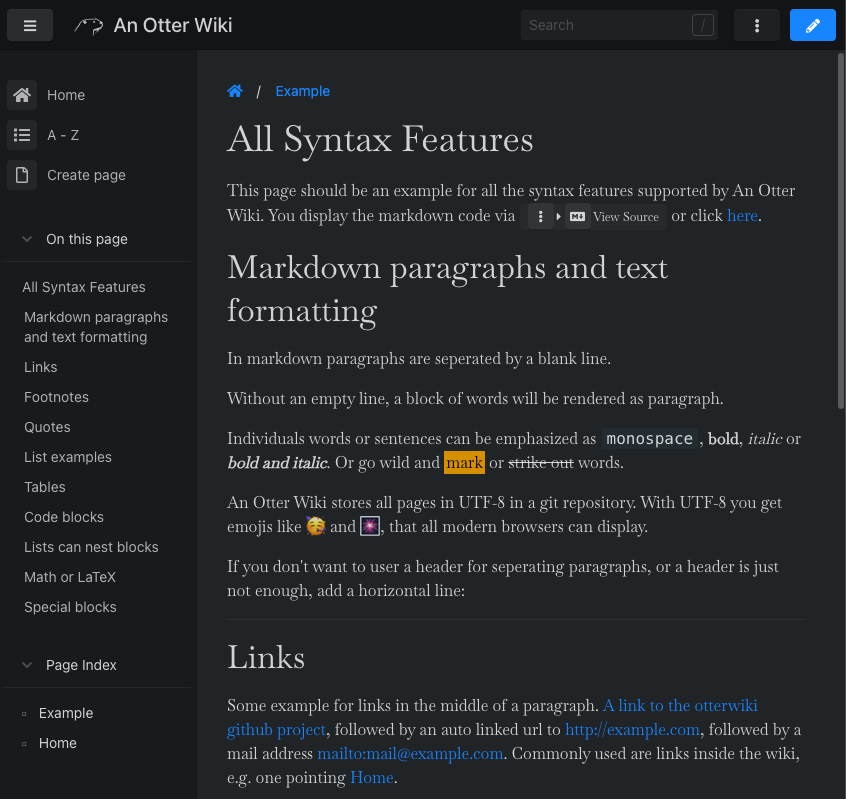This screenshot has width=846, height=799.
Task: Go to Code blocks section
Action: [x=64, y=517]
